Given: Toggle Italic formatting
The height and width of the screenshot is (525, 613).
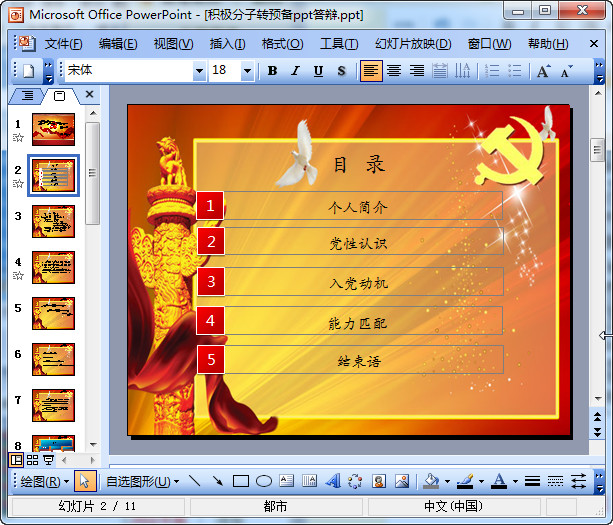Looking at the screenshot, I should (x=296, y=71).
